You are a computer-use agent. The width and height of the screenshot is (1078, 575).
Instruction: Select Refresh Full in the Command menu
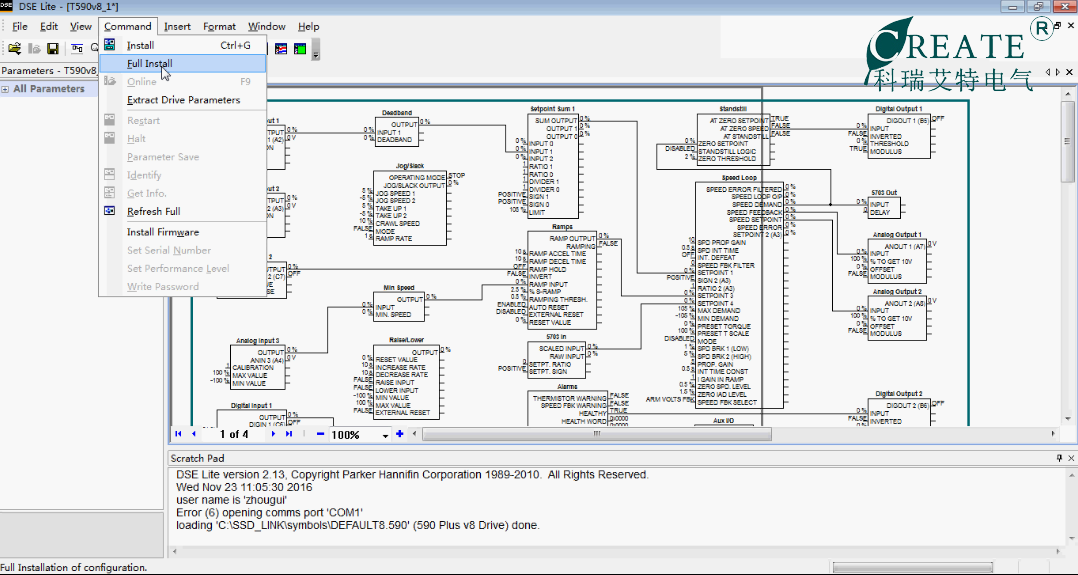click(x=182, y=211)
